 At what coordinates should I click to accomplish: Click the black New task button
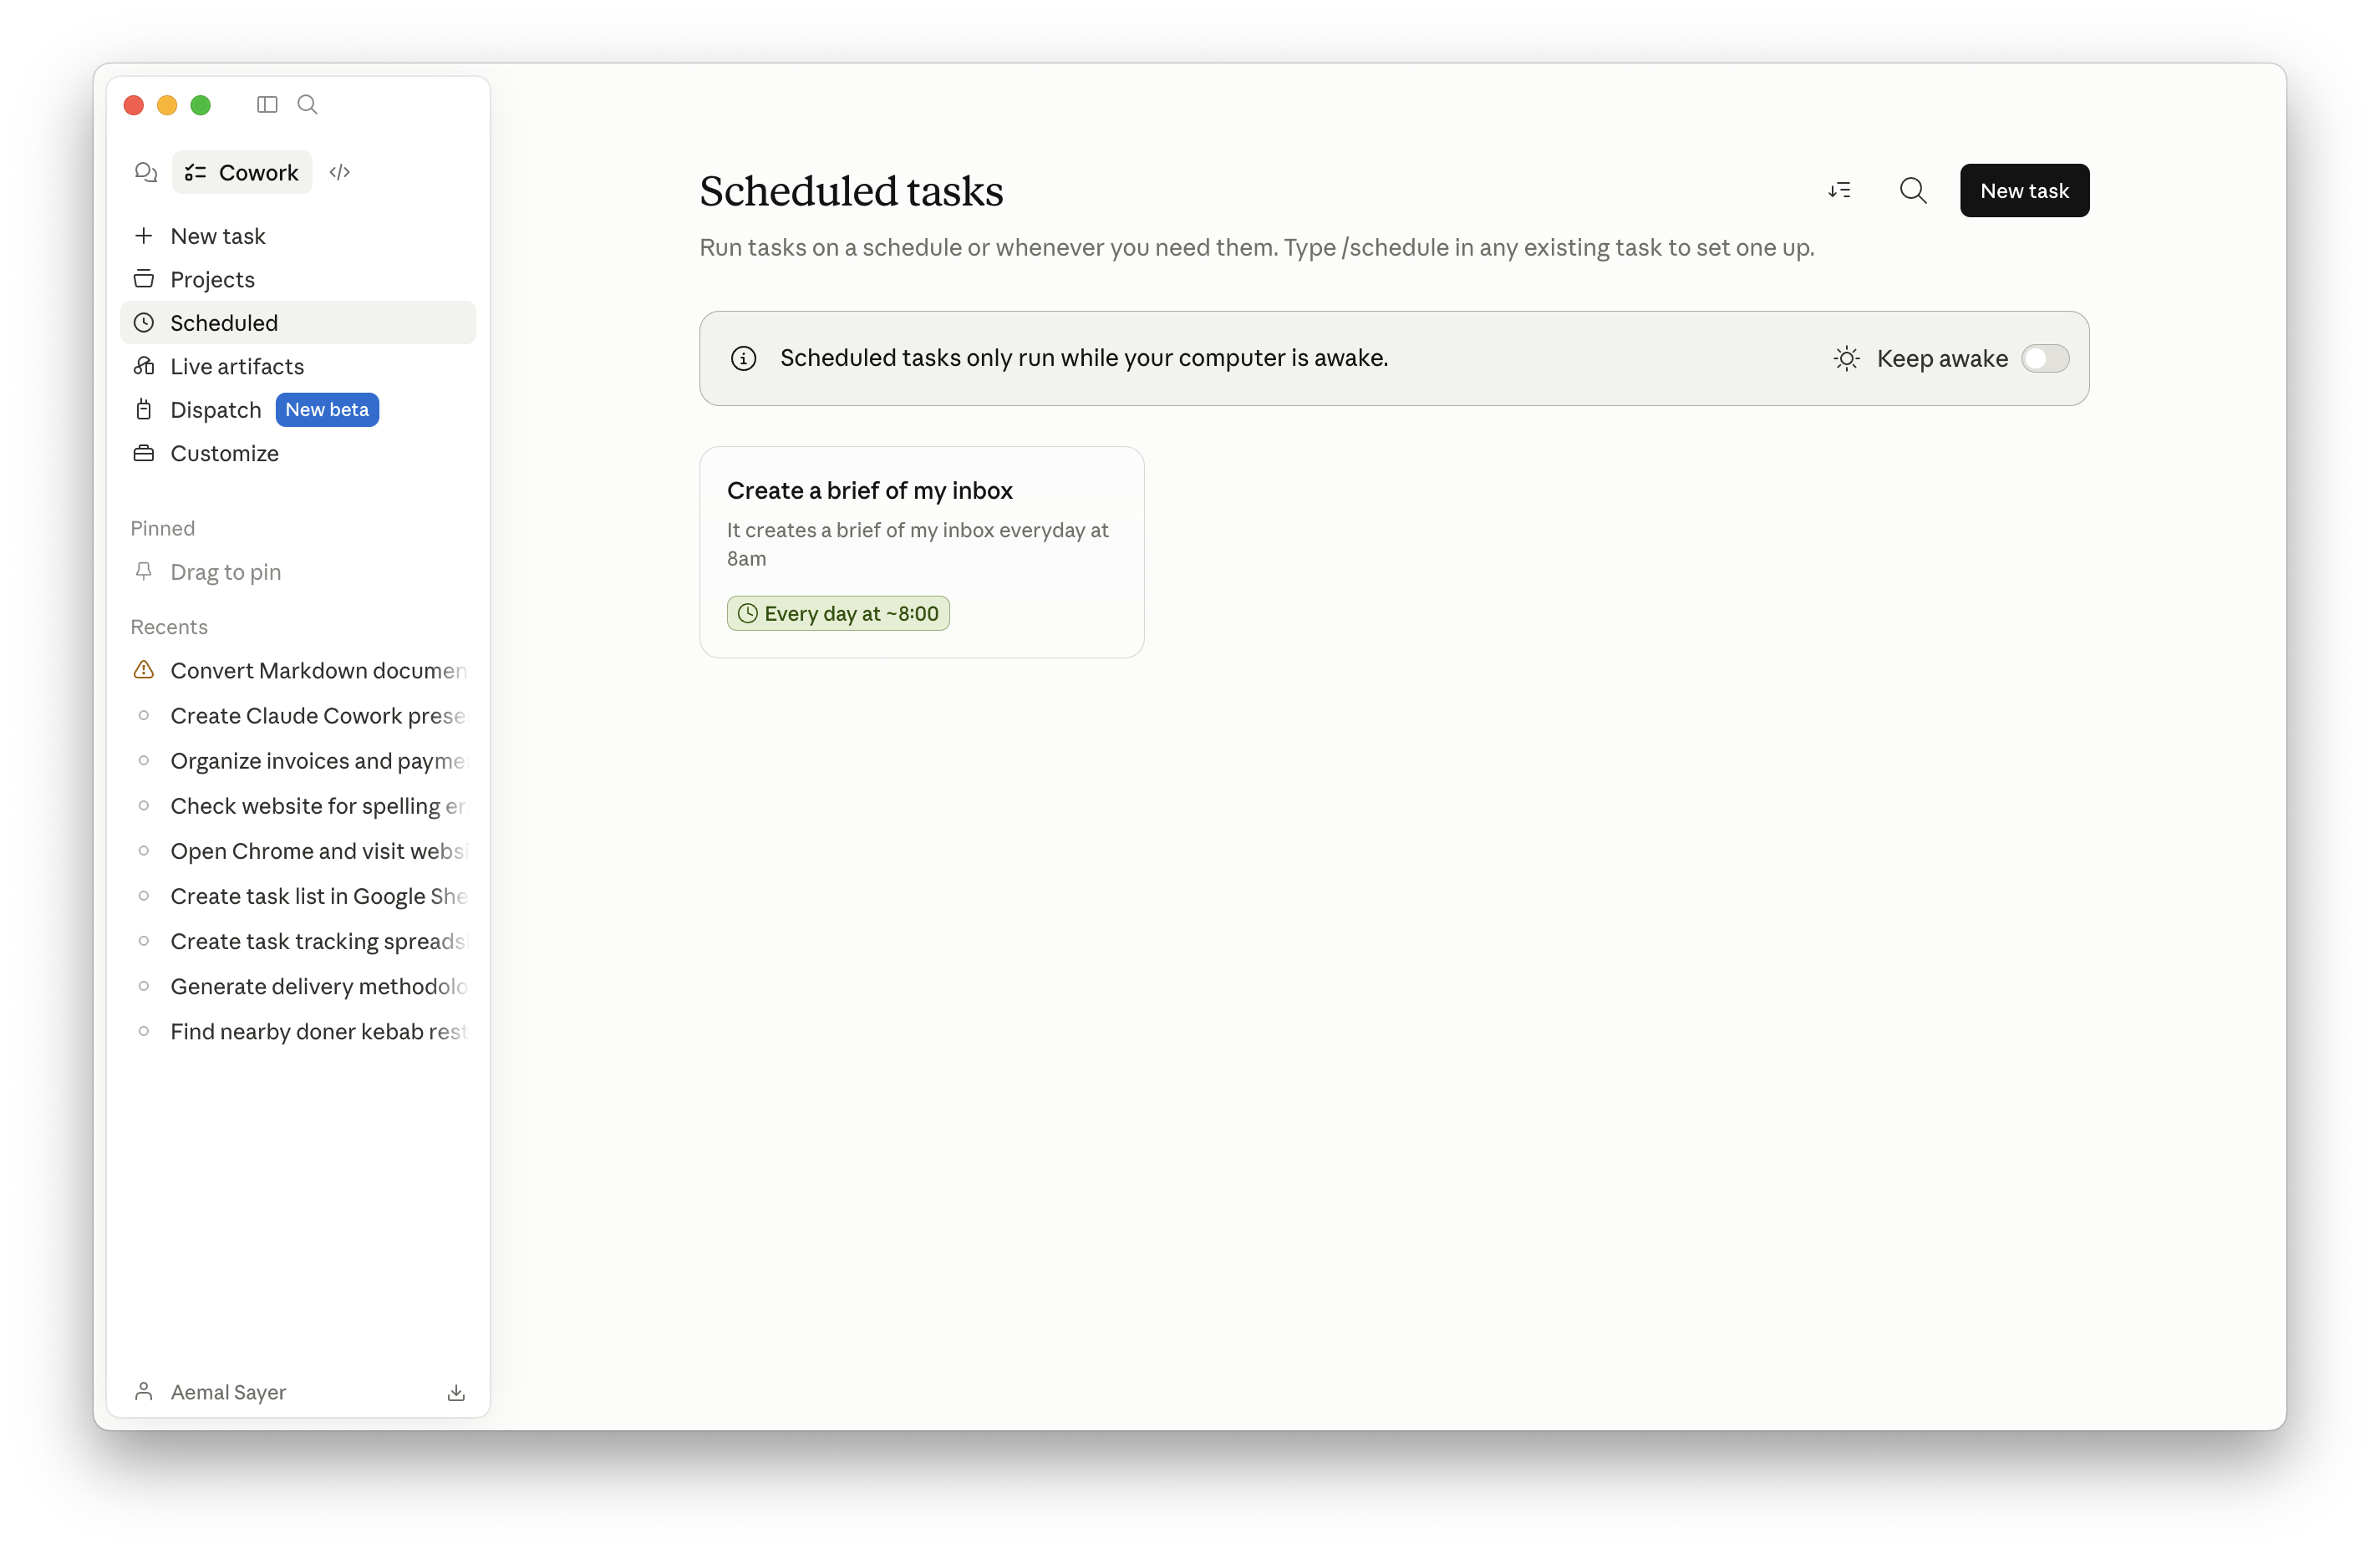(2024, 191)
